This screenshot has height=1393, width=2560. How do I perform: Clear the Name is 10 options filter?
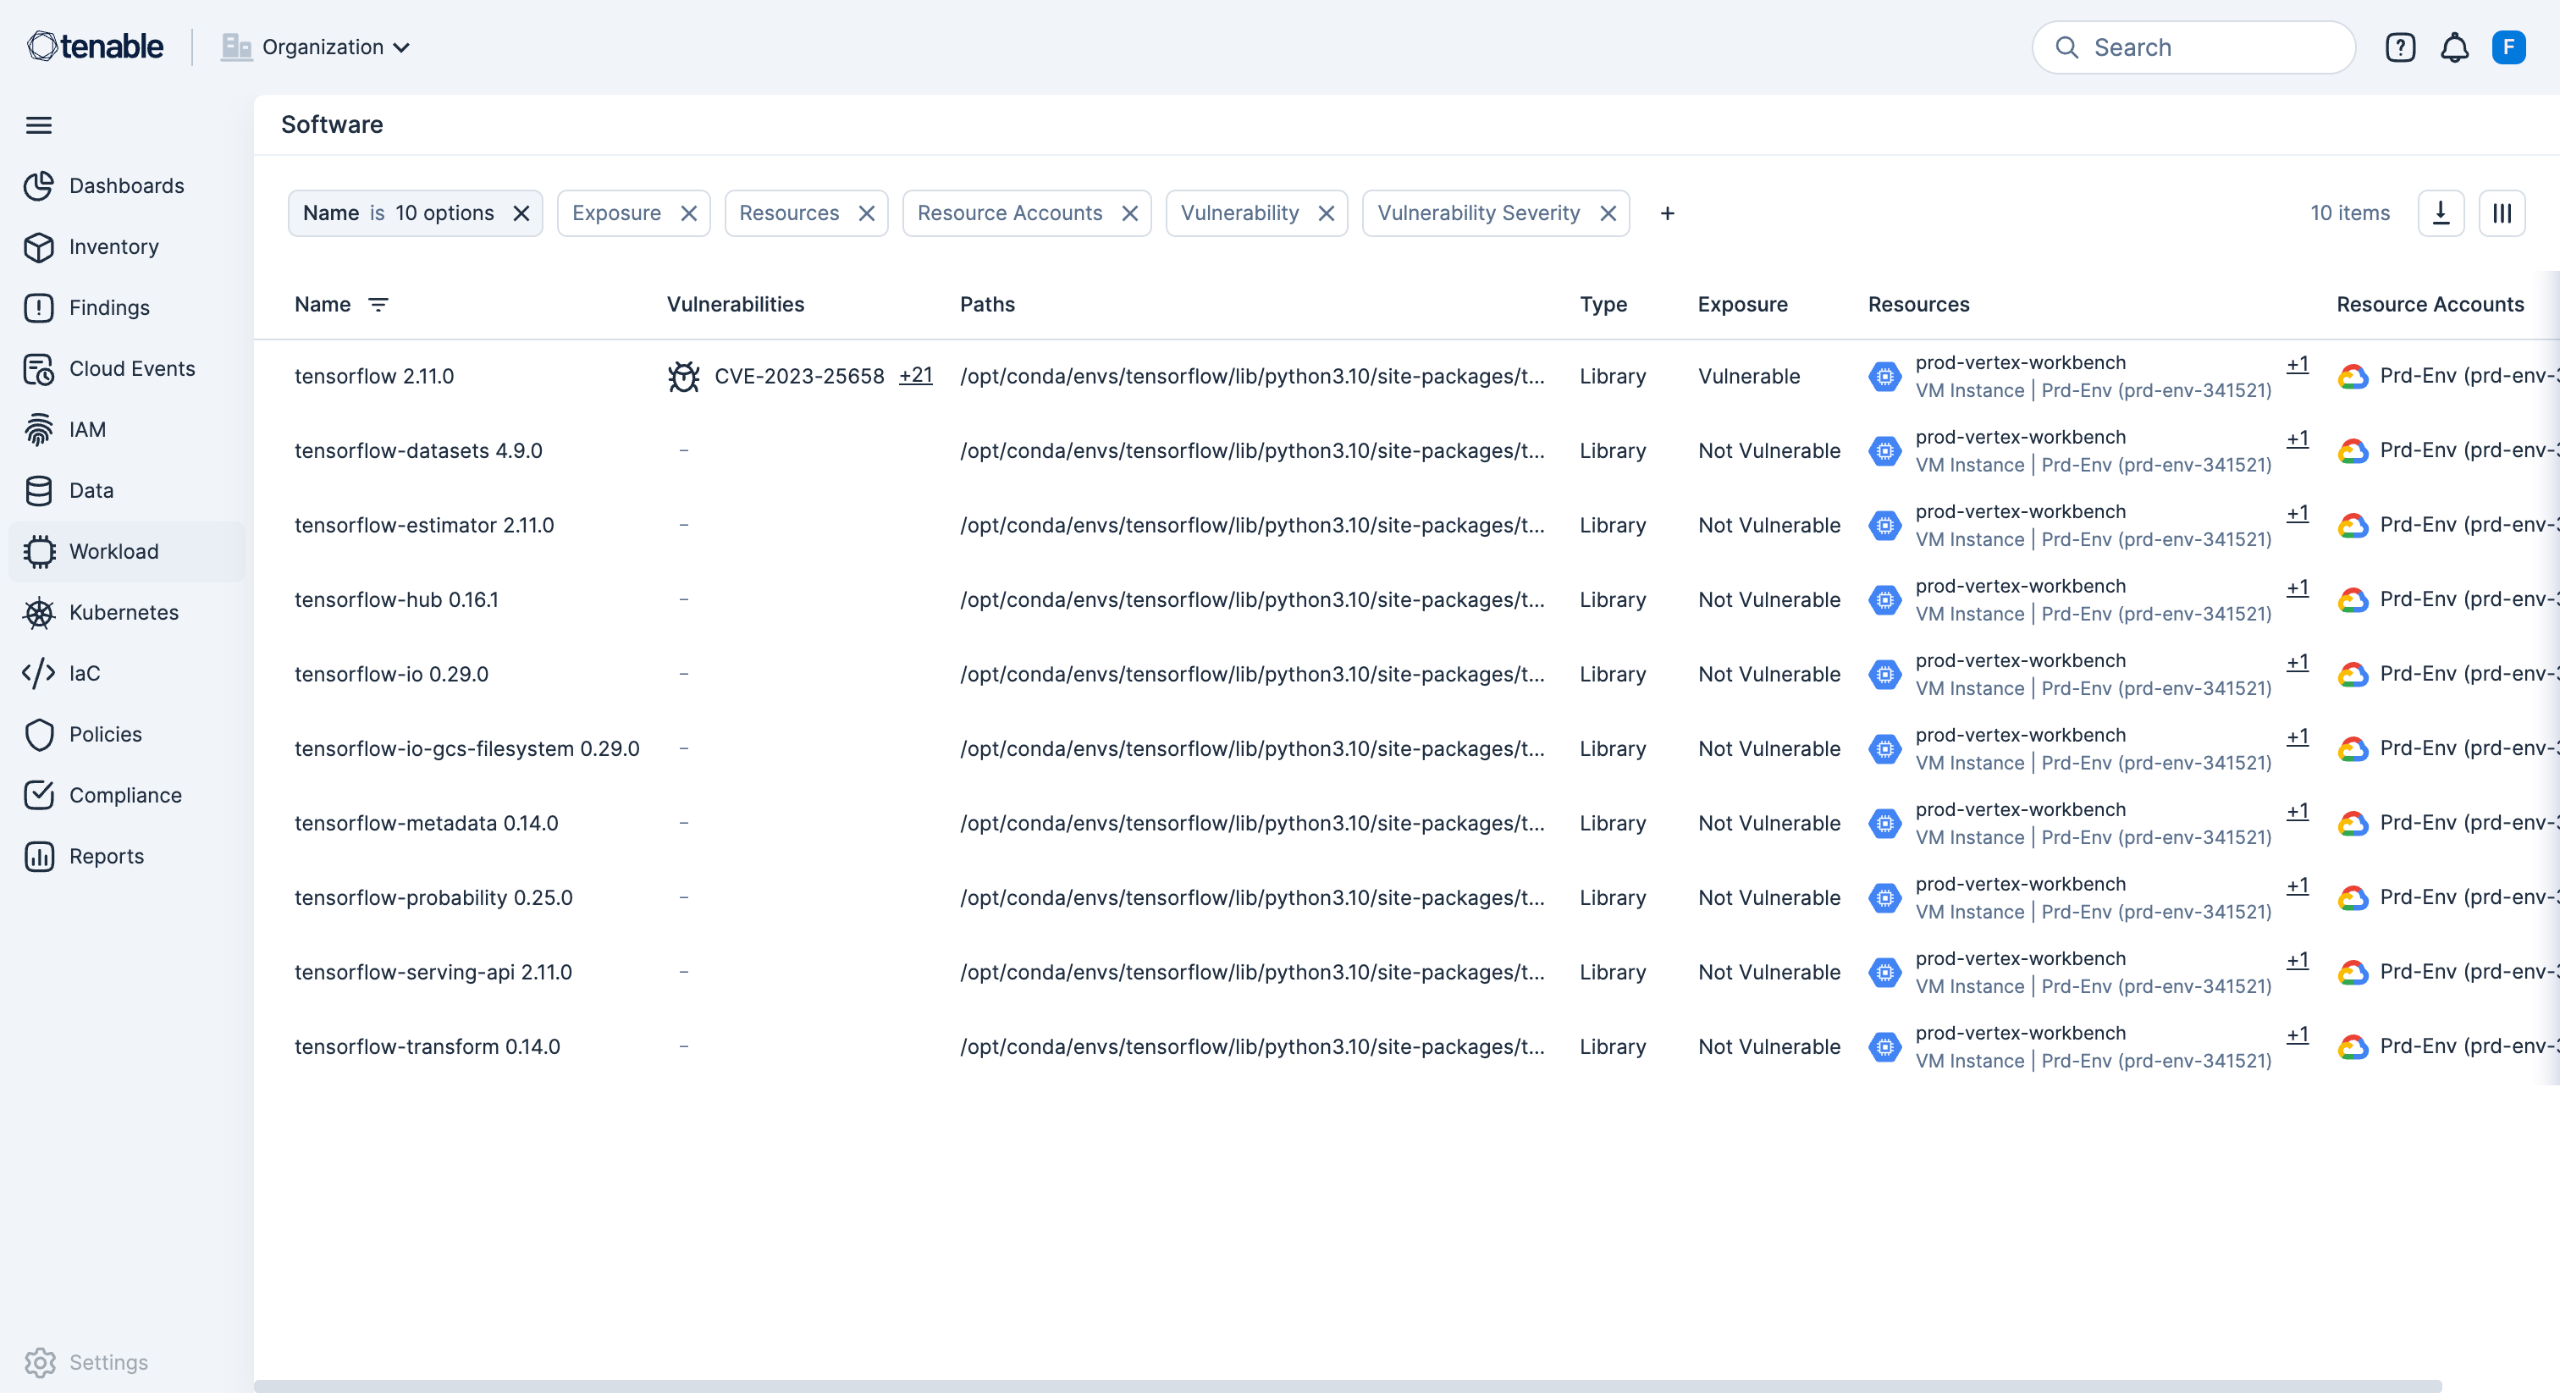(x=521, y=213)
